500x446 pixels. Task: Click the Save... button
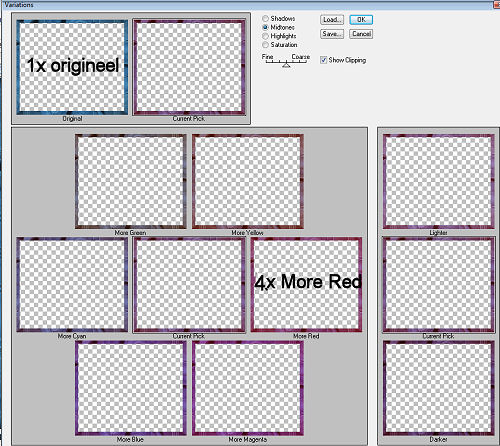(332, 34)
